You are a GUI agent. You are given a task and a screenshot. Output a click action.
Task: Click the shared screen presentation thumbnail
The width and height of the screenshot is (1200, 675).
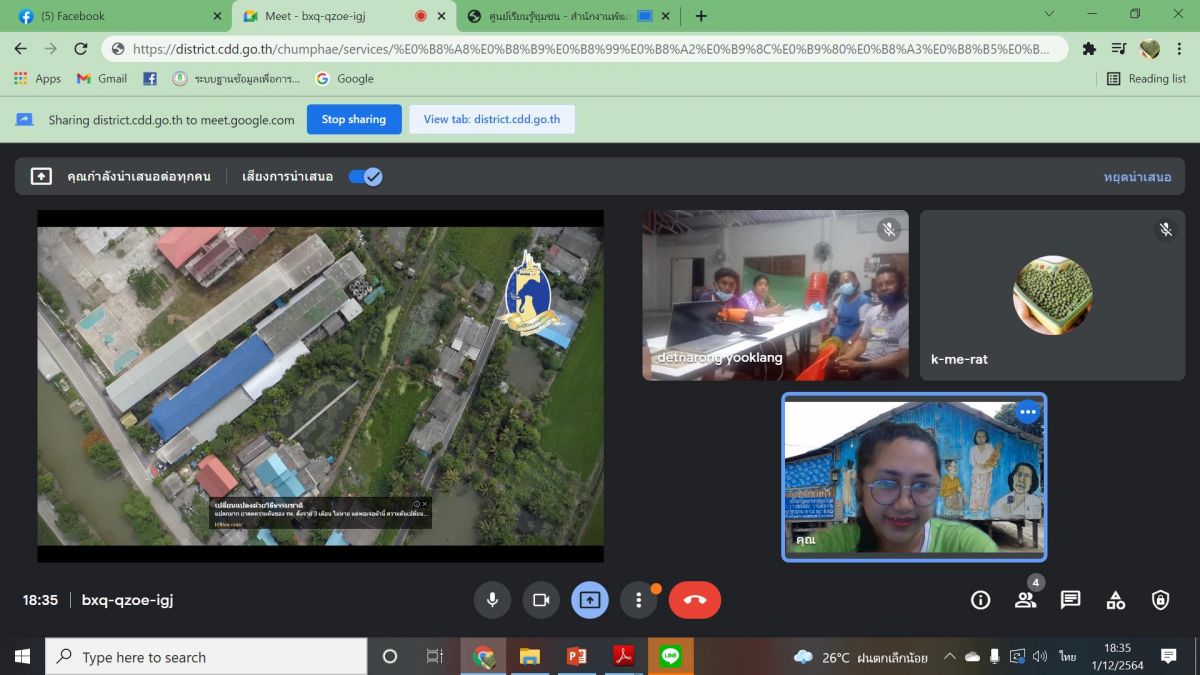(320, 385)
